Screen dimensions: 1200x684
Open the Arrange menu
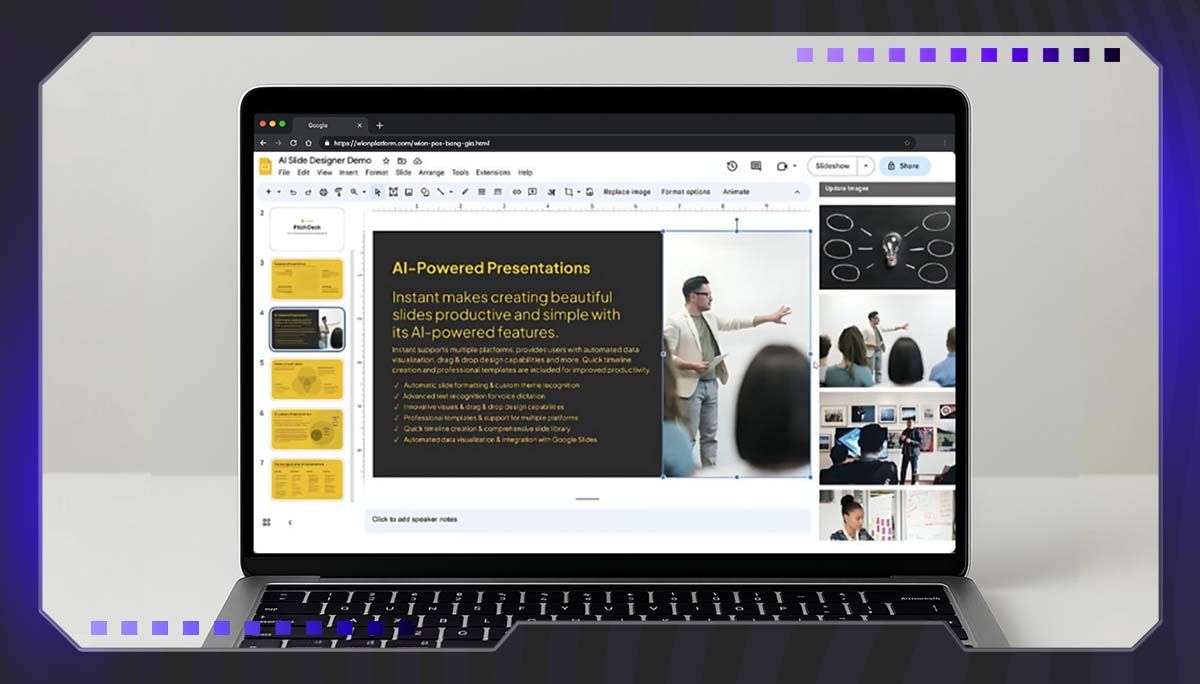coord(432,173)
